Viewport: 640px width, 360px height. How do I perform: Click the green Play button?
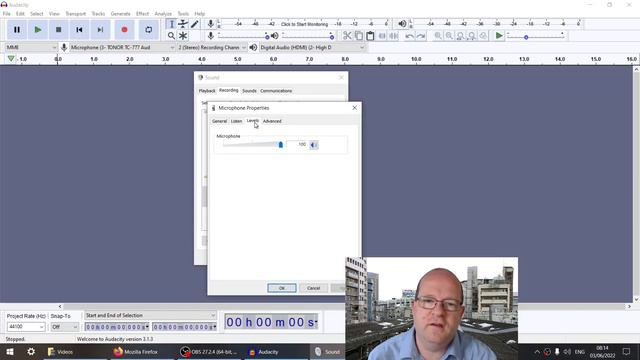point(38,30)
